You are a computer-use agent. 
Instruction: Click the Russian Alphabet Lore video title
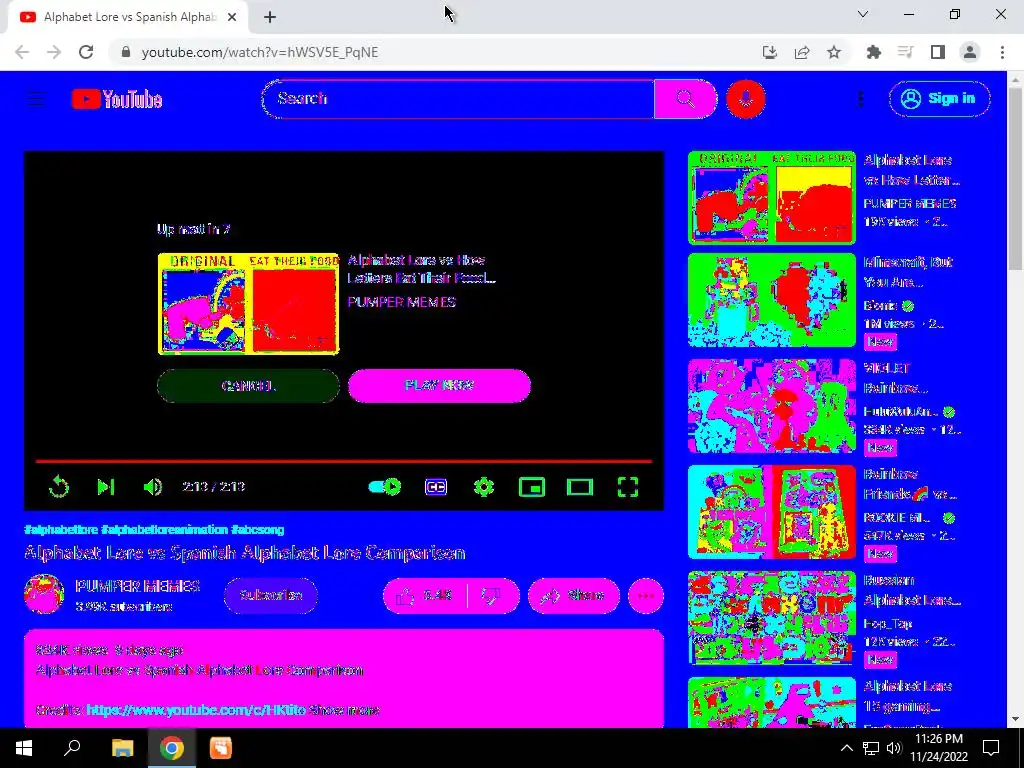coord(912,590)
